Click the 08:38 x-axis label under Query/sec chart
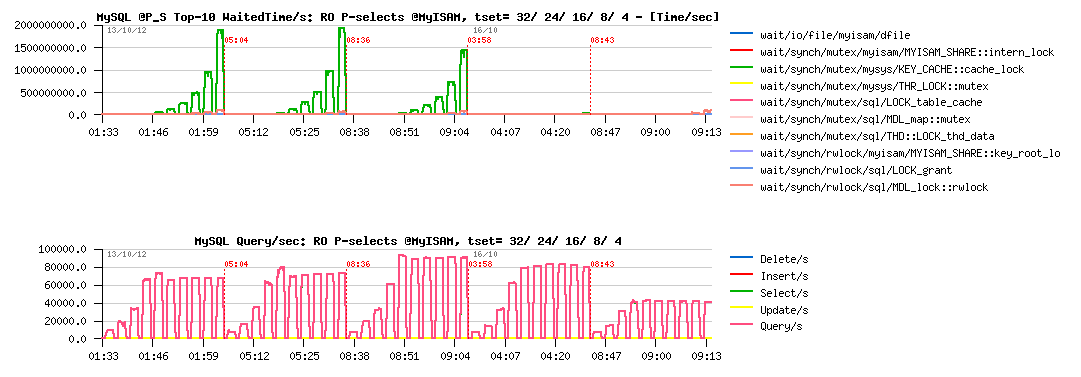The height and width of the screenshot is (377, 1081). (355, 357)
